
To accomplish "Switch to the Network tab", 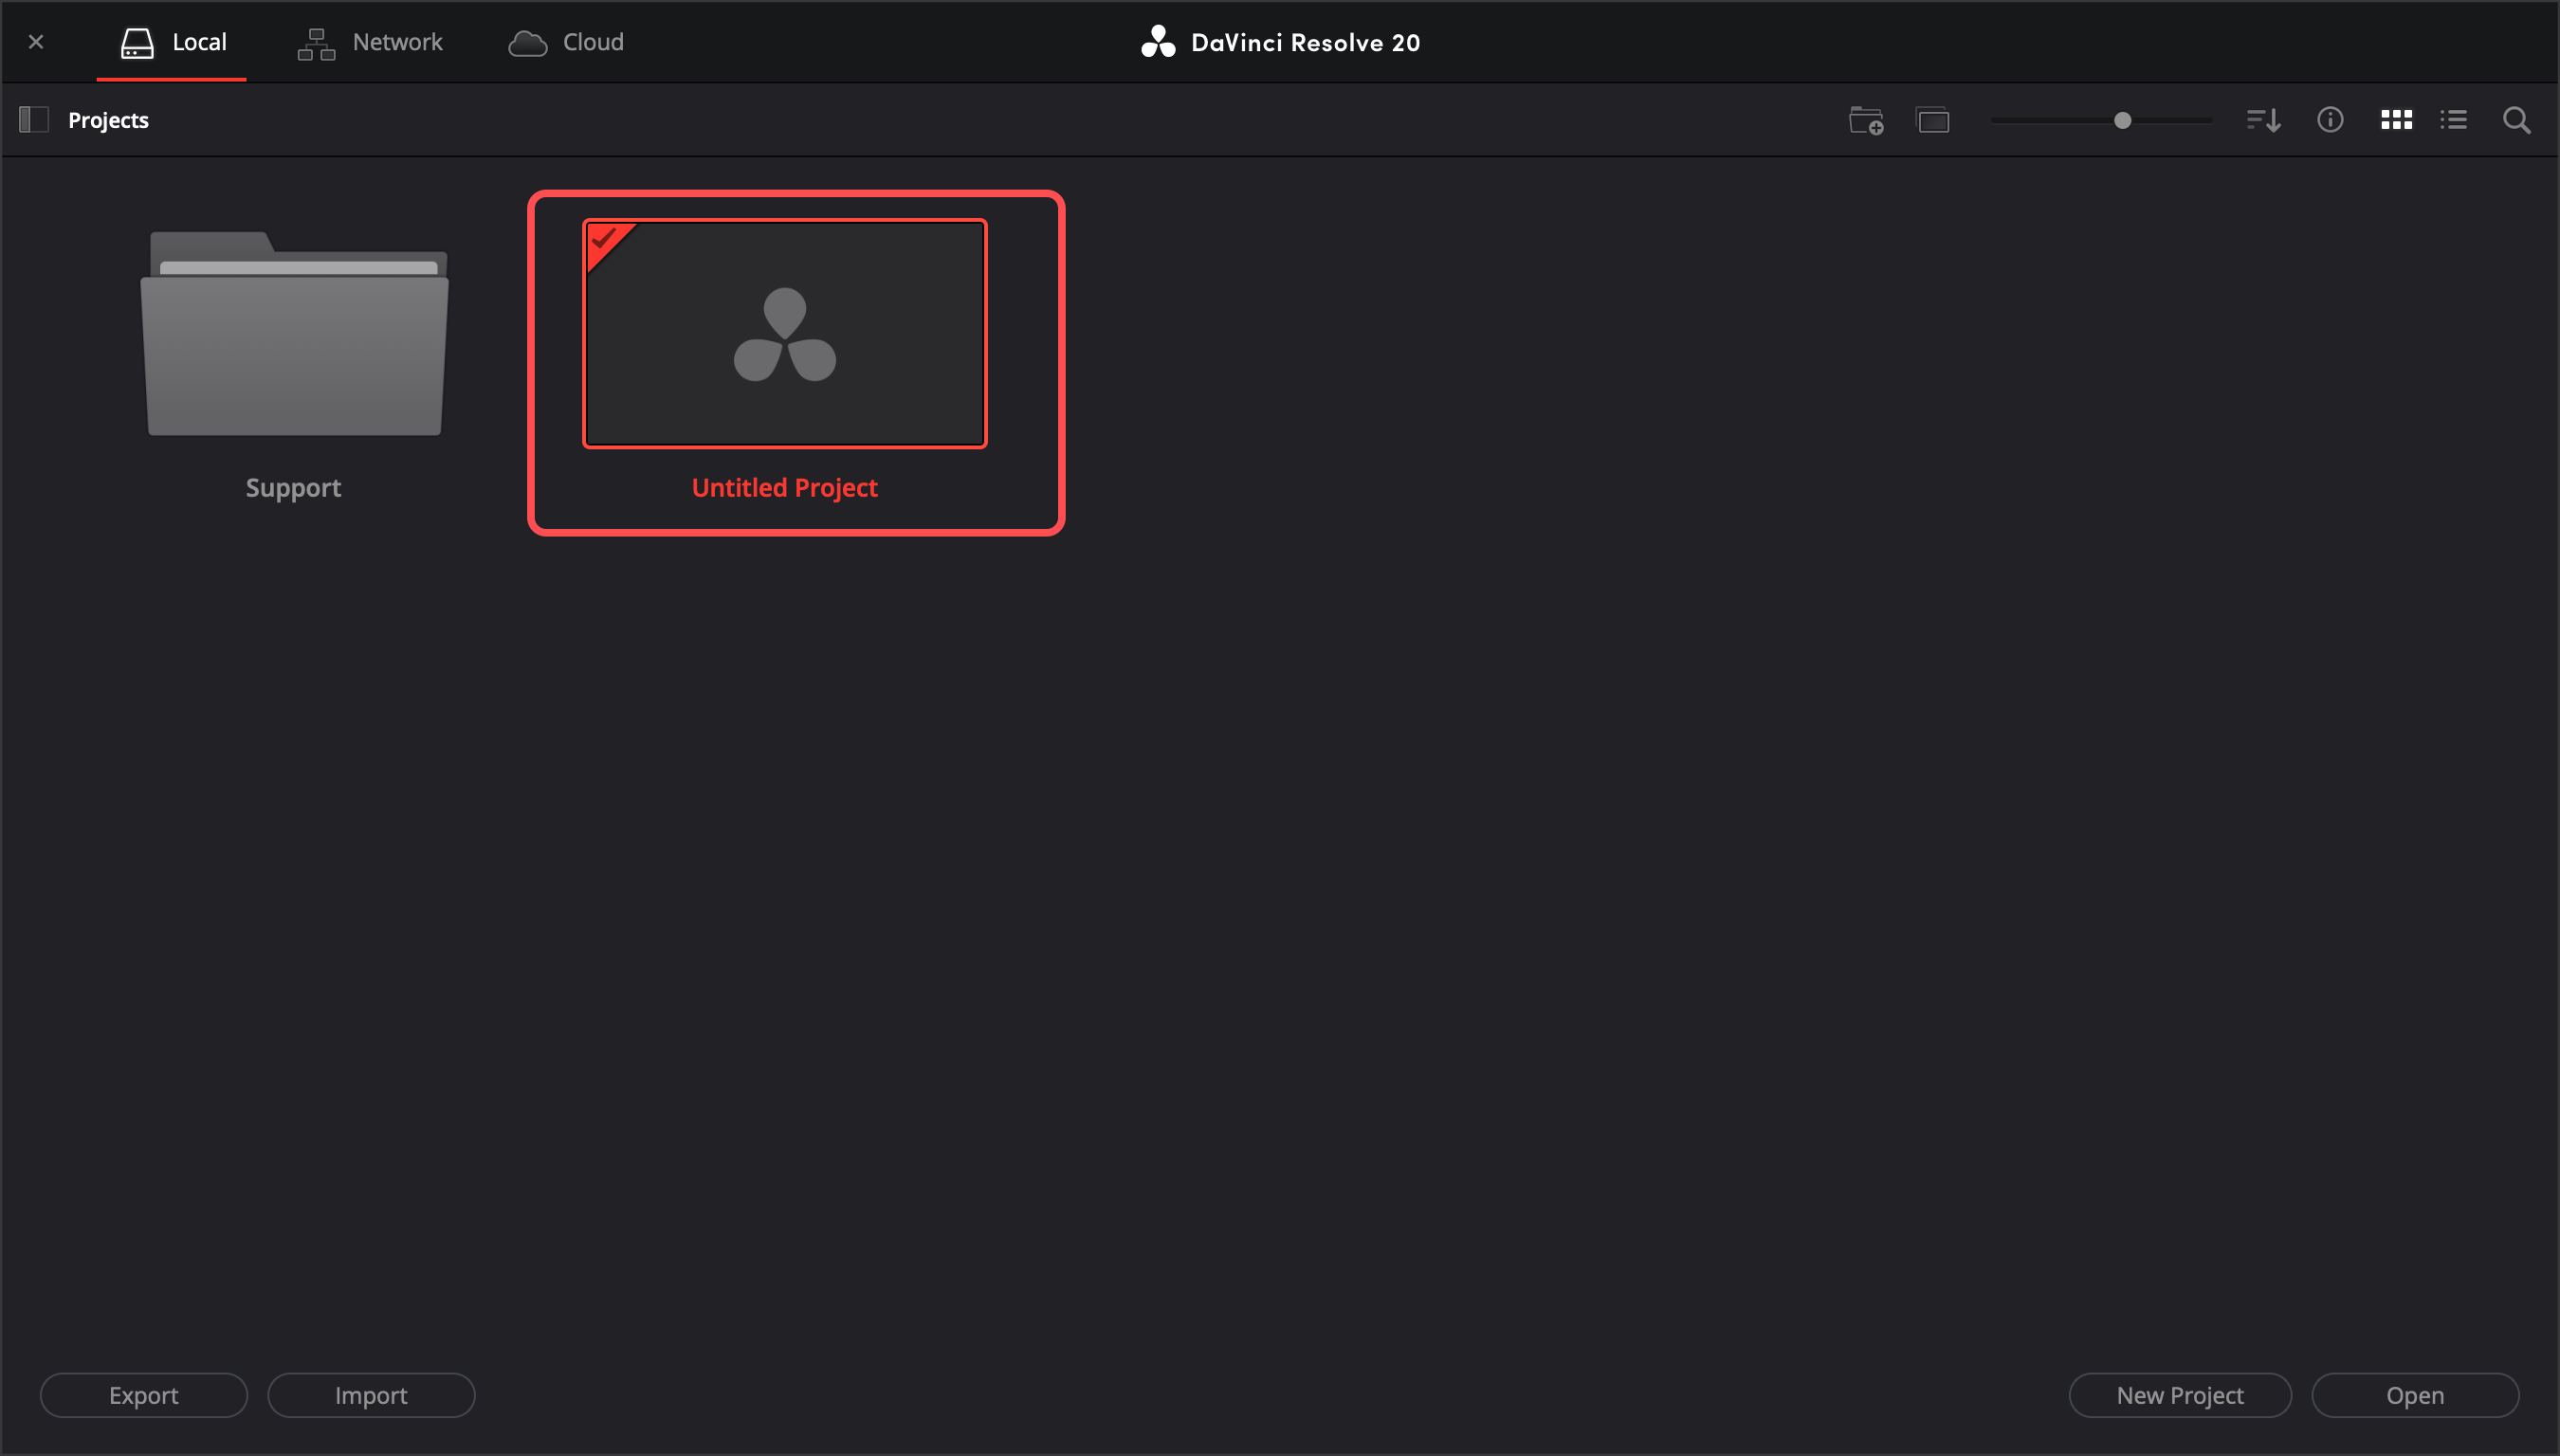I will click(x=370, y=42).
